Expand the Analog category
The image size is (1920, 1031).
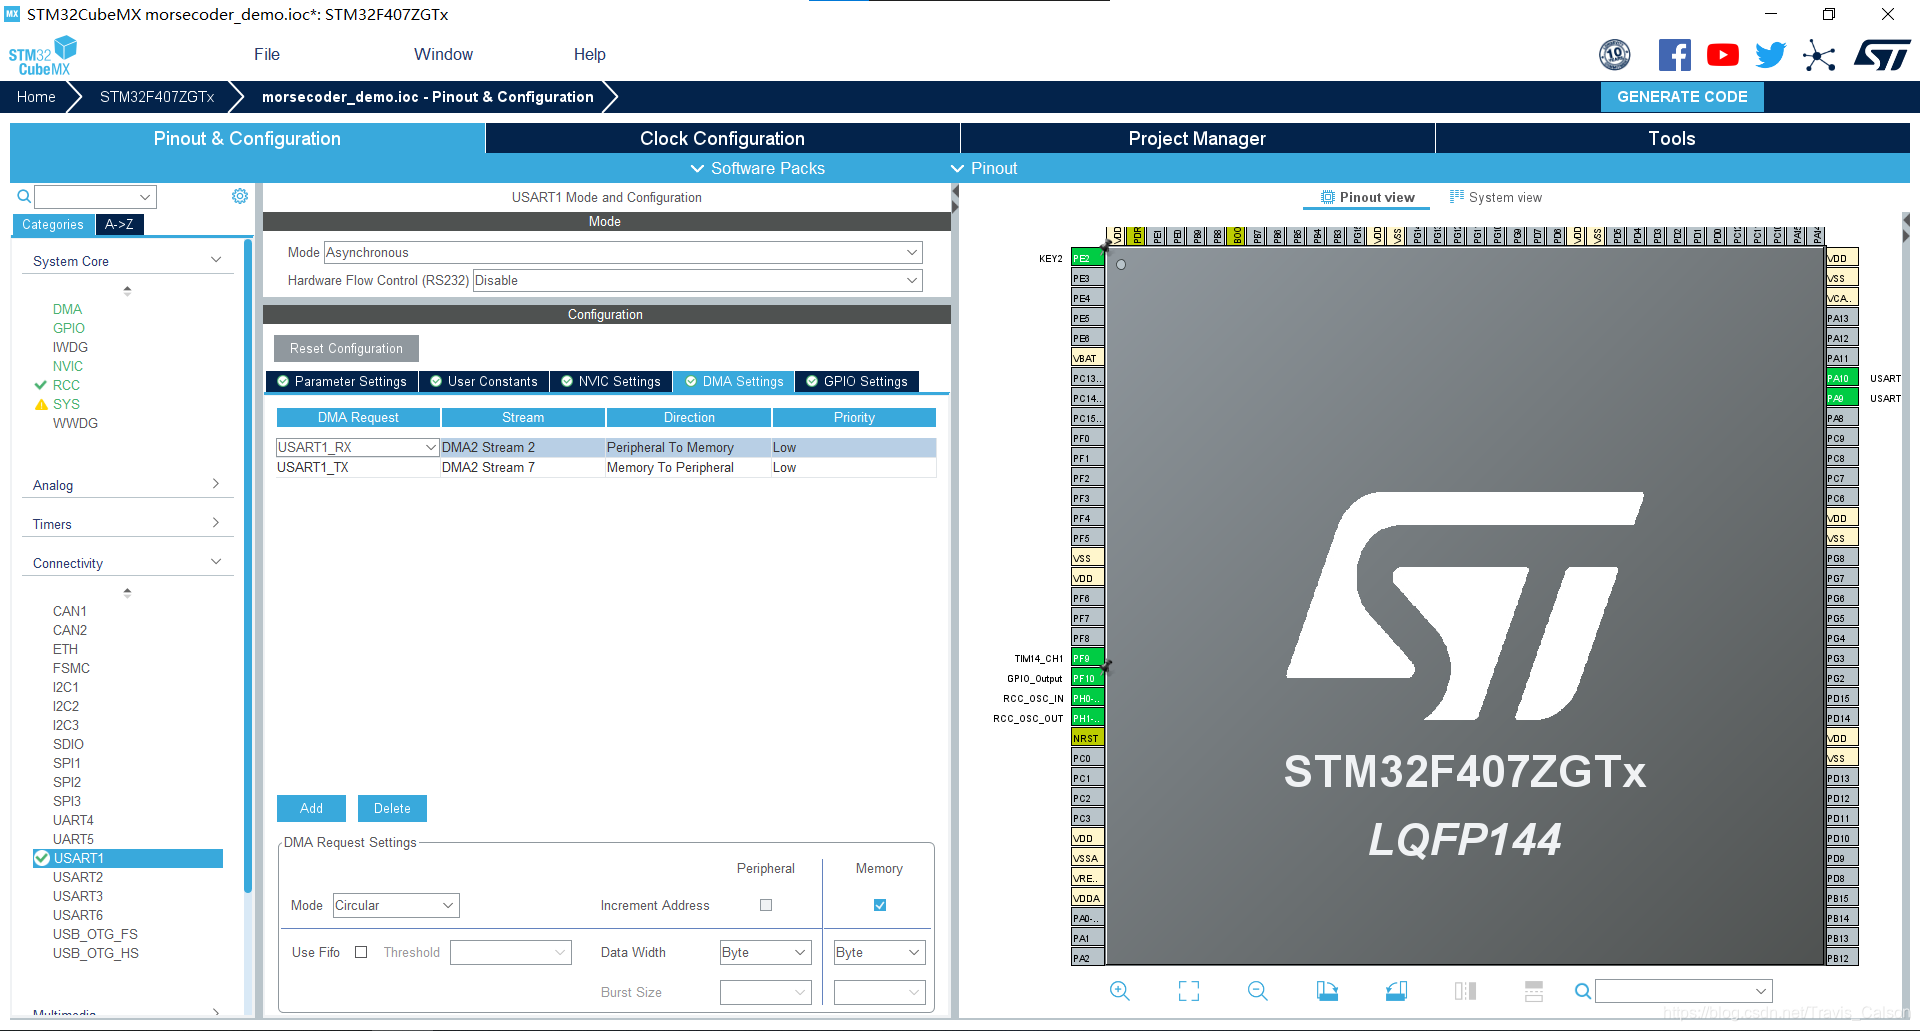click(x=216, y=484)
